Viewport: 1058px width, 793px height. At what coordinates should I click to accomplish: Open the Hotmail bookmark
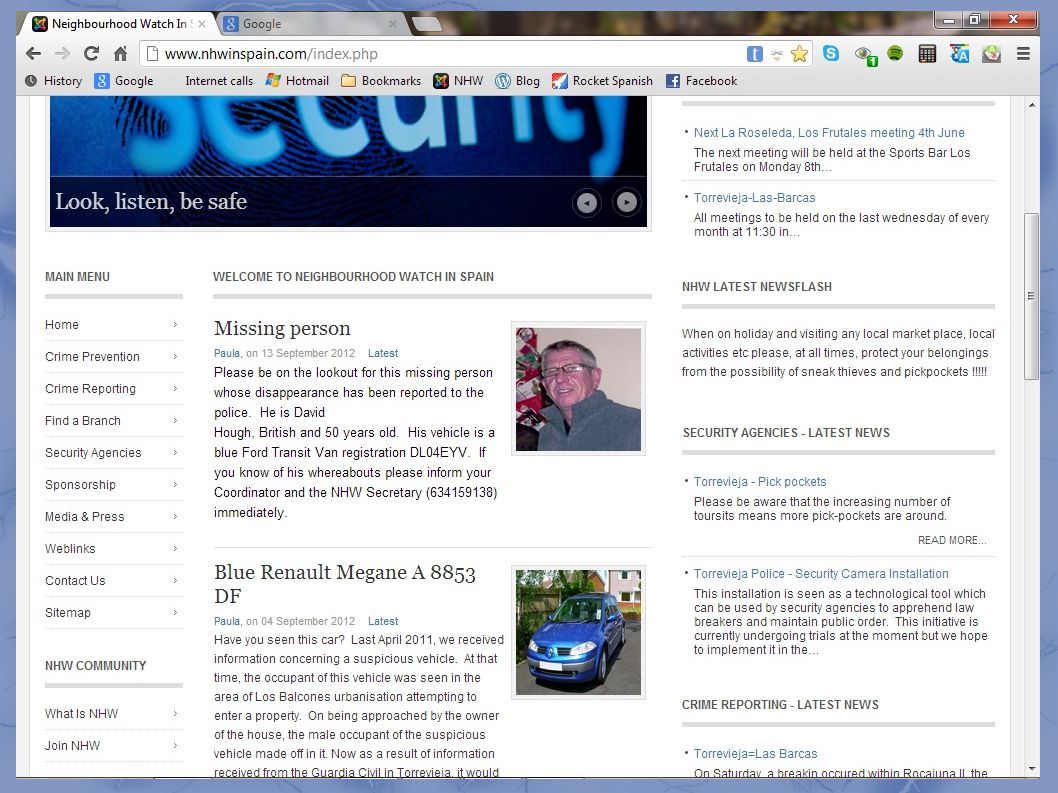pyautogui.click(x=297, y=81)
